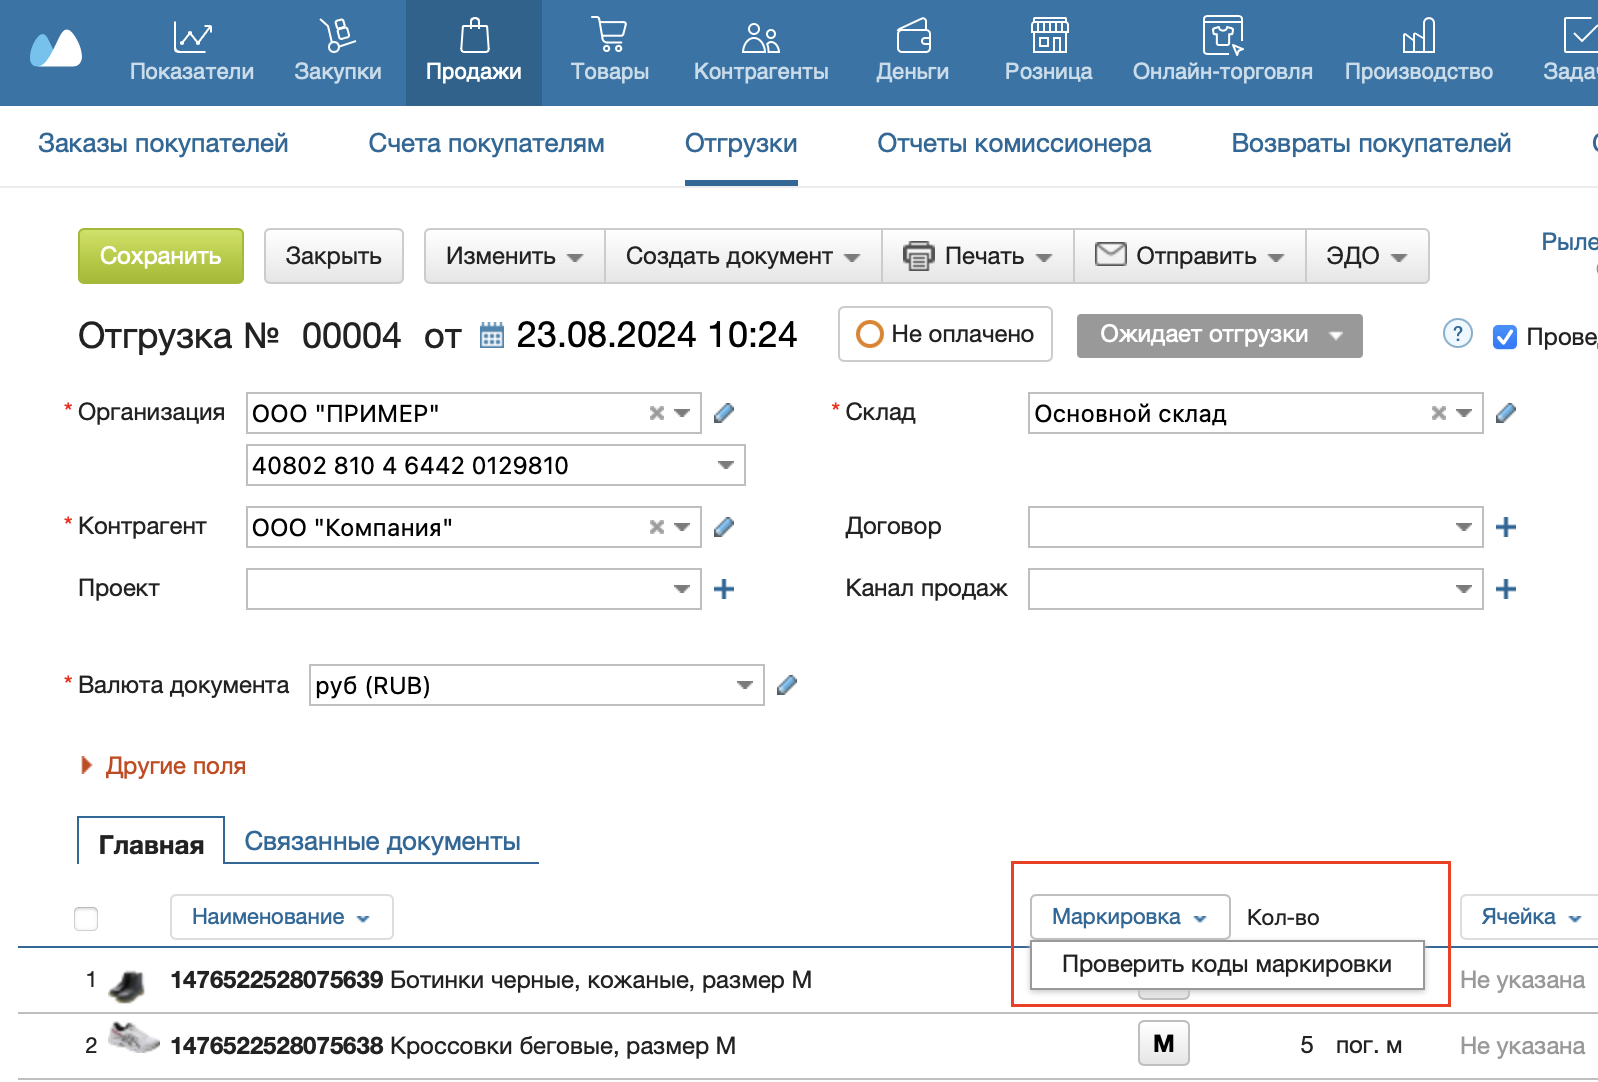1598x1082 pixels.
Task: Add a new Договор with plus icon
Action: (1506, 527)
